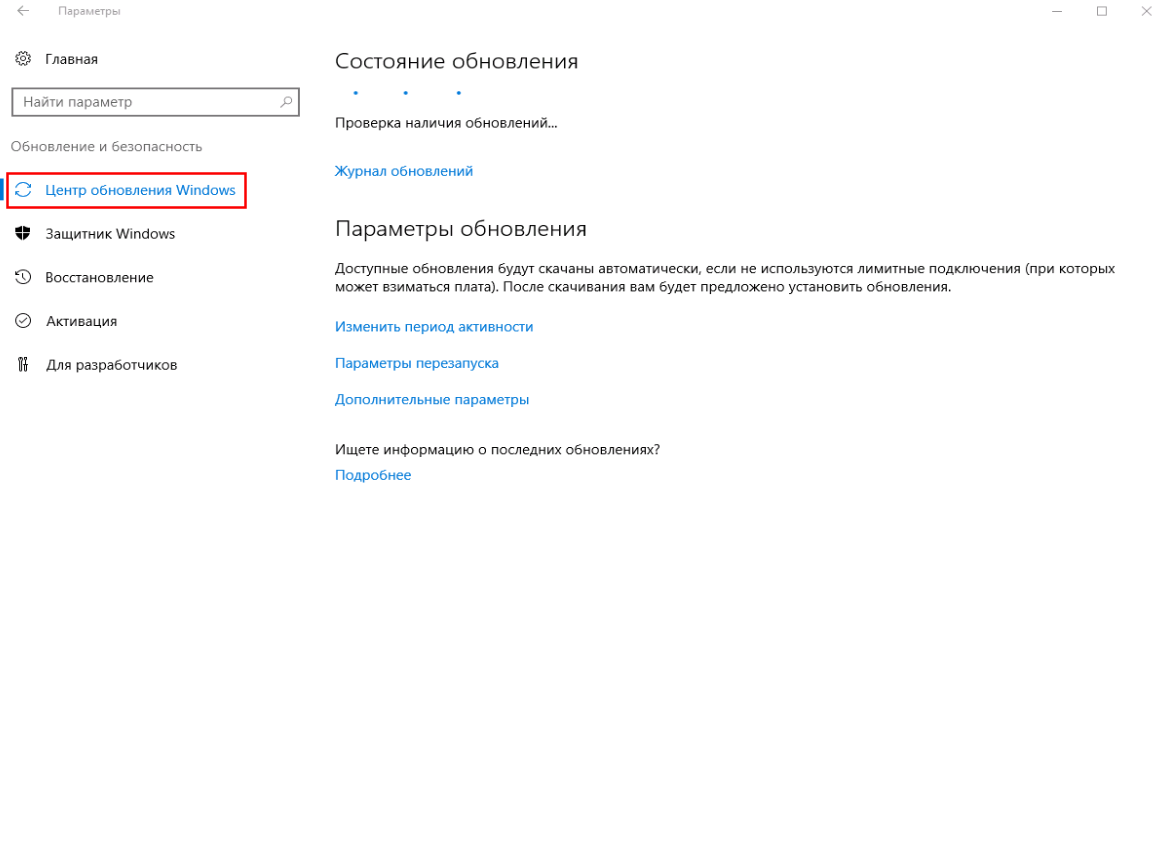Open the Параметры перезапуска link

[417, 363]
